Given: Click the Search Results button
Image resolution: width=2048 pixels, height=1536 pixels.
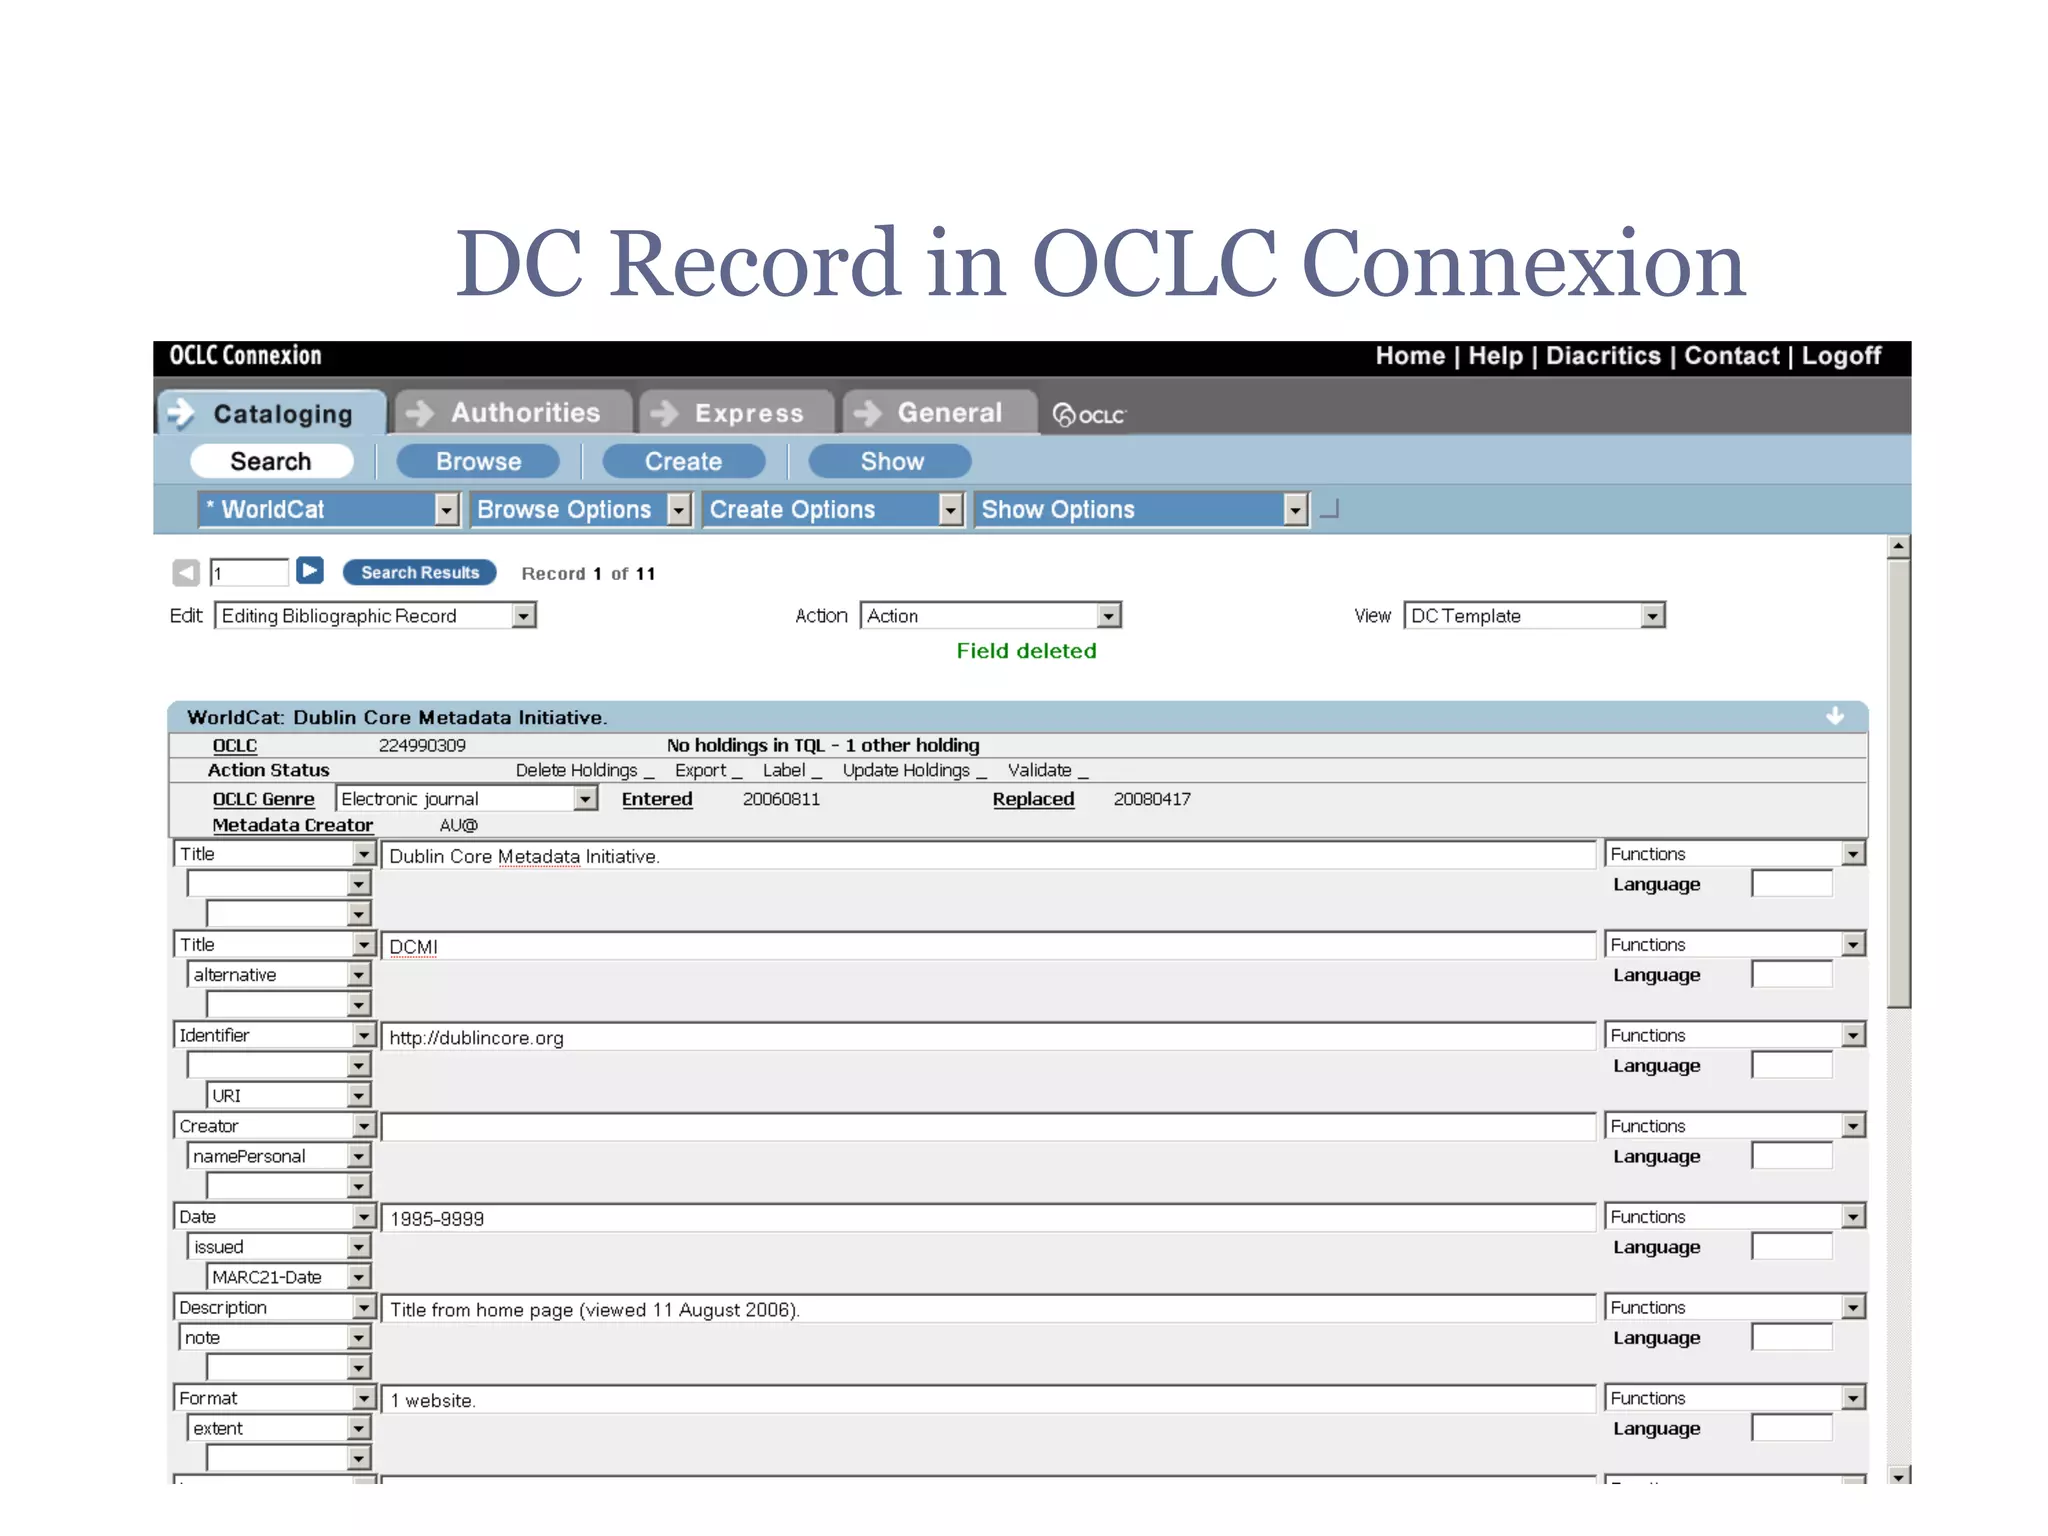Looking at the screenshot, I should tap(420, 572).
